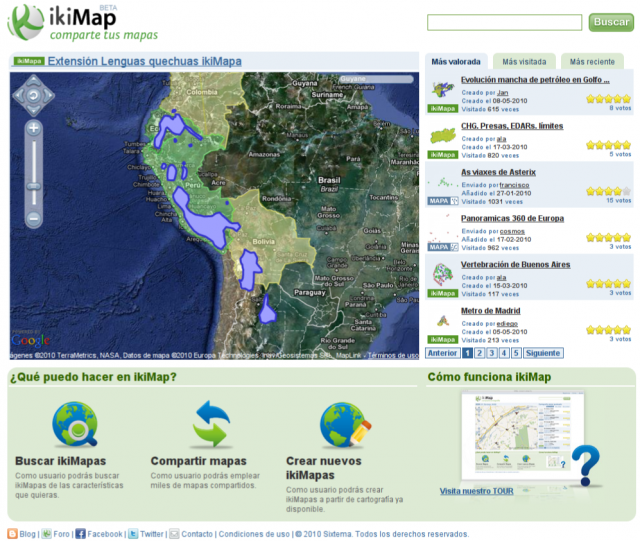640x541 pixels.
Task: Click the Compartir mapas heading
Action: pos(198,461)
